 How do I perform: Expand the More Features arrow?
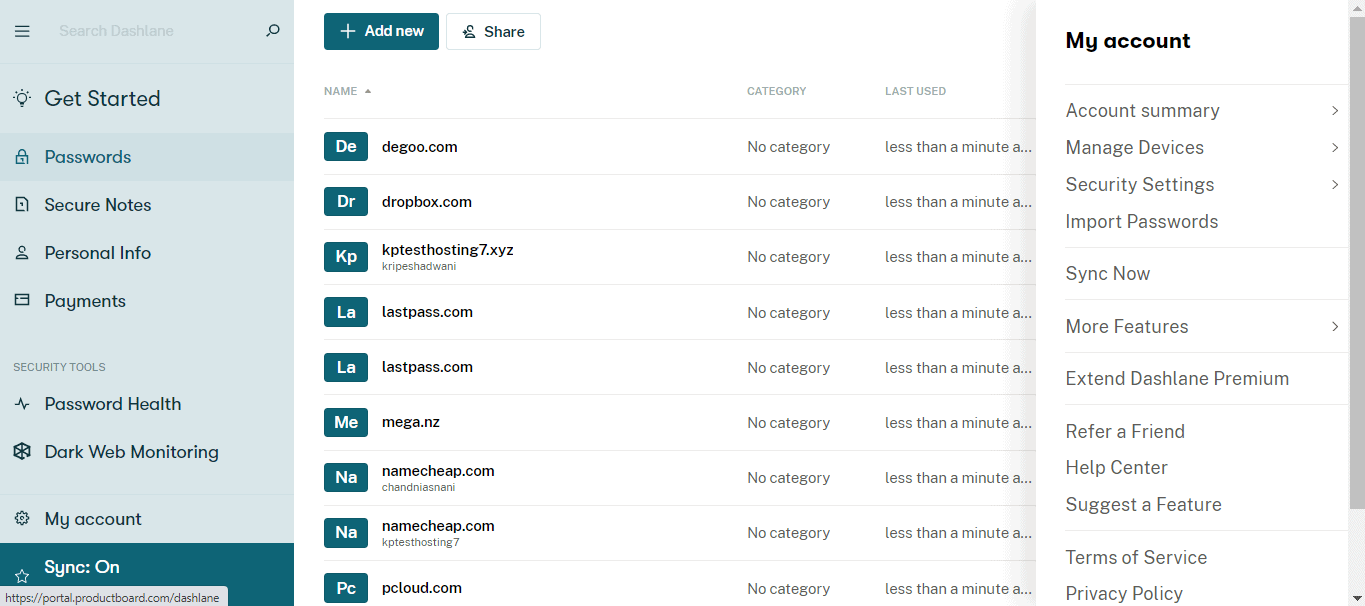coord(1335,327)
